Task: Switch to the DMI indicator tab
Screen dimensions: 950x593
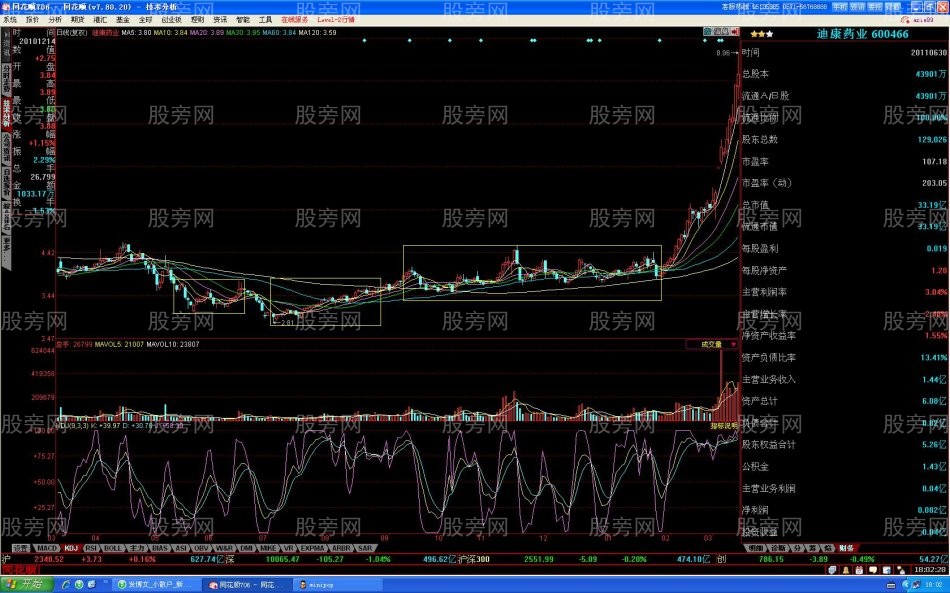Action: [246, 548]
